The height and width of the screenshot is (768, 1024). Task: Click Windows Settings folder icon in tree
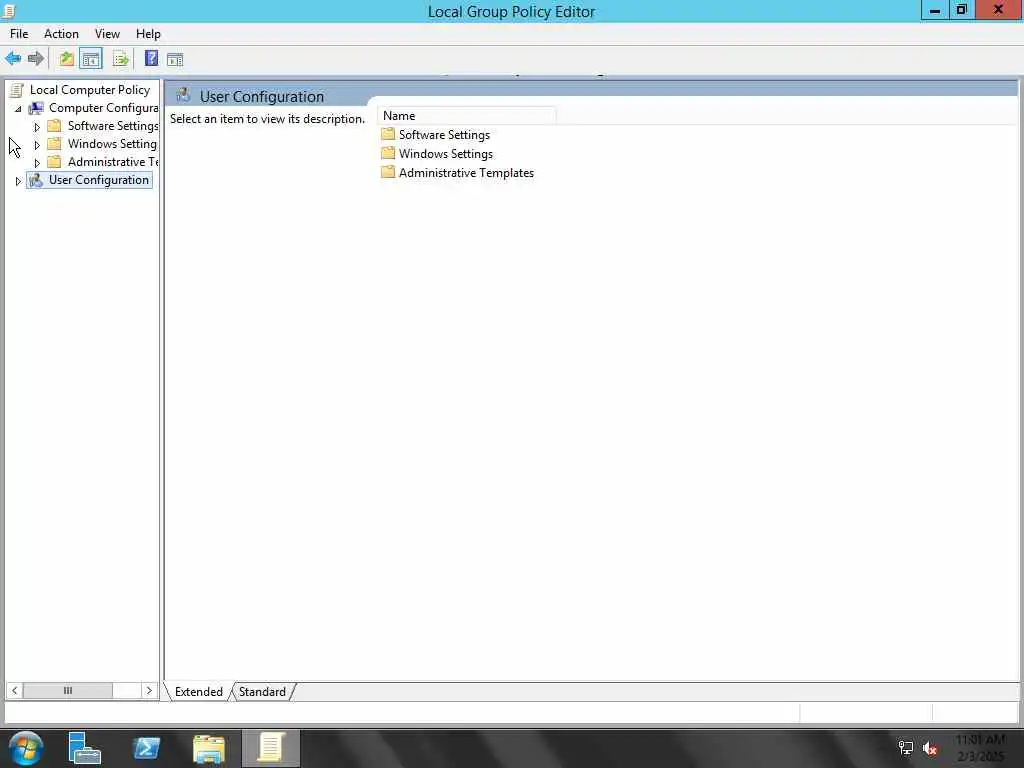tap(55, 144)
